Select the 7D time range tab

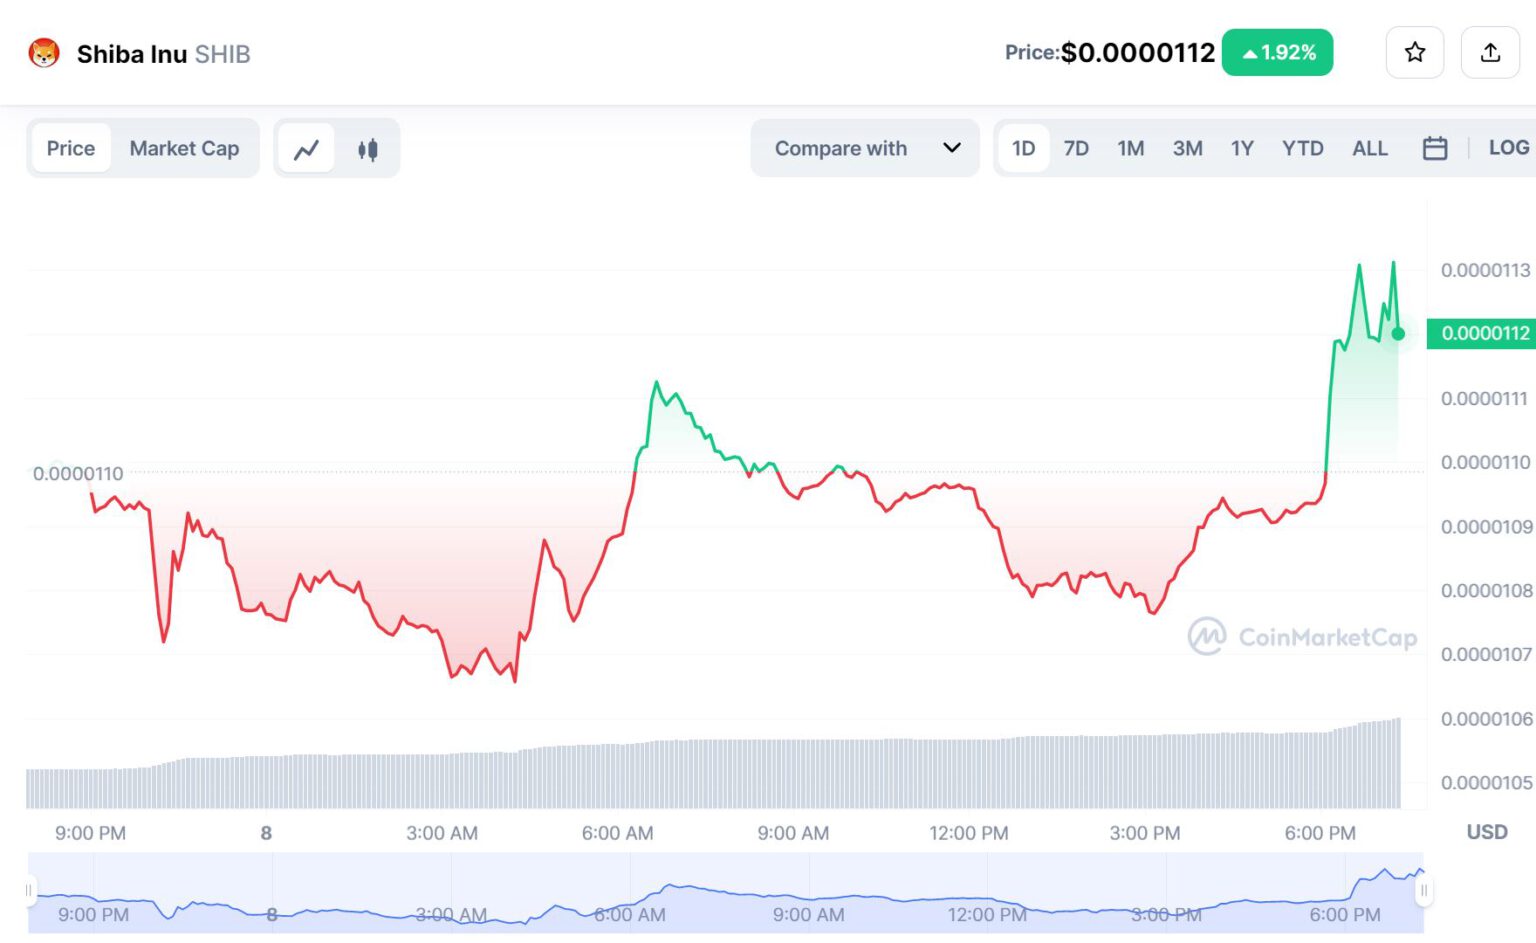[1076, 148]
